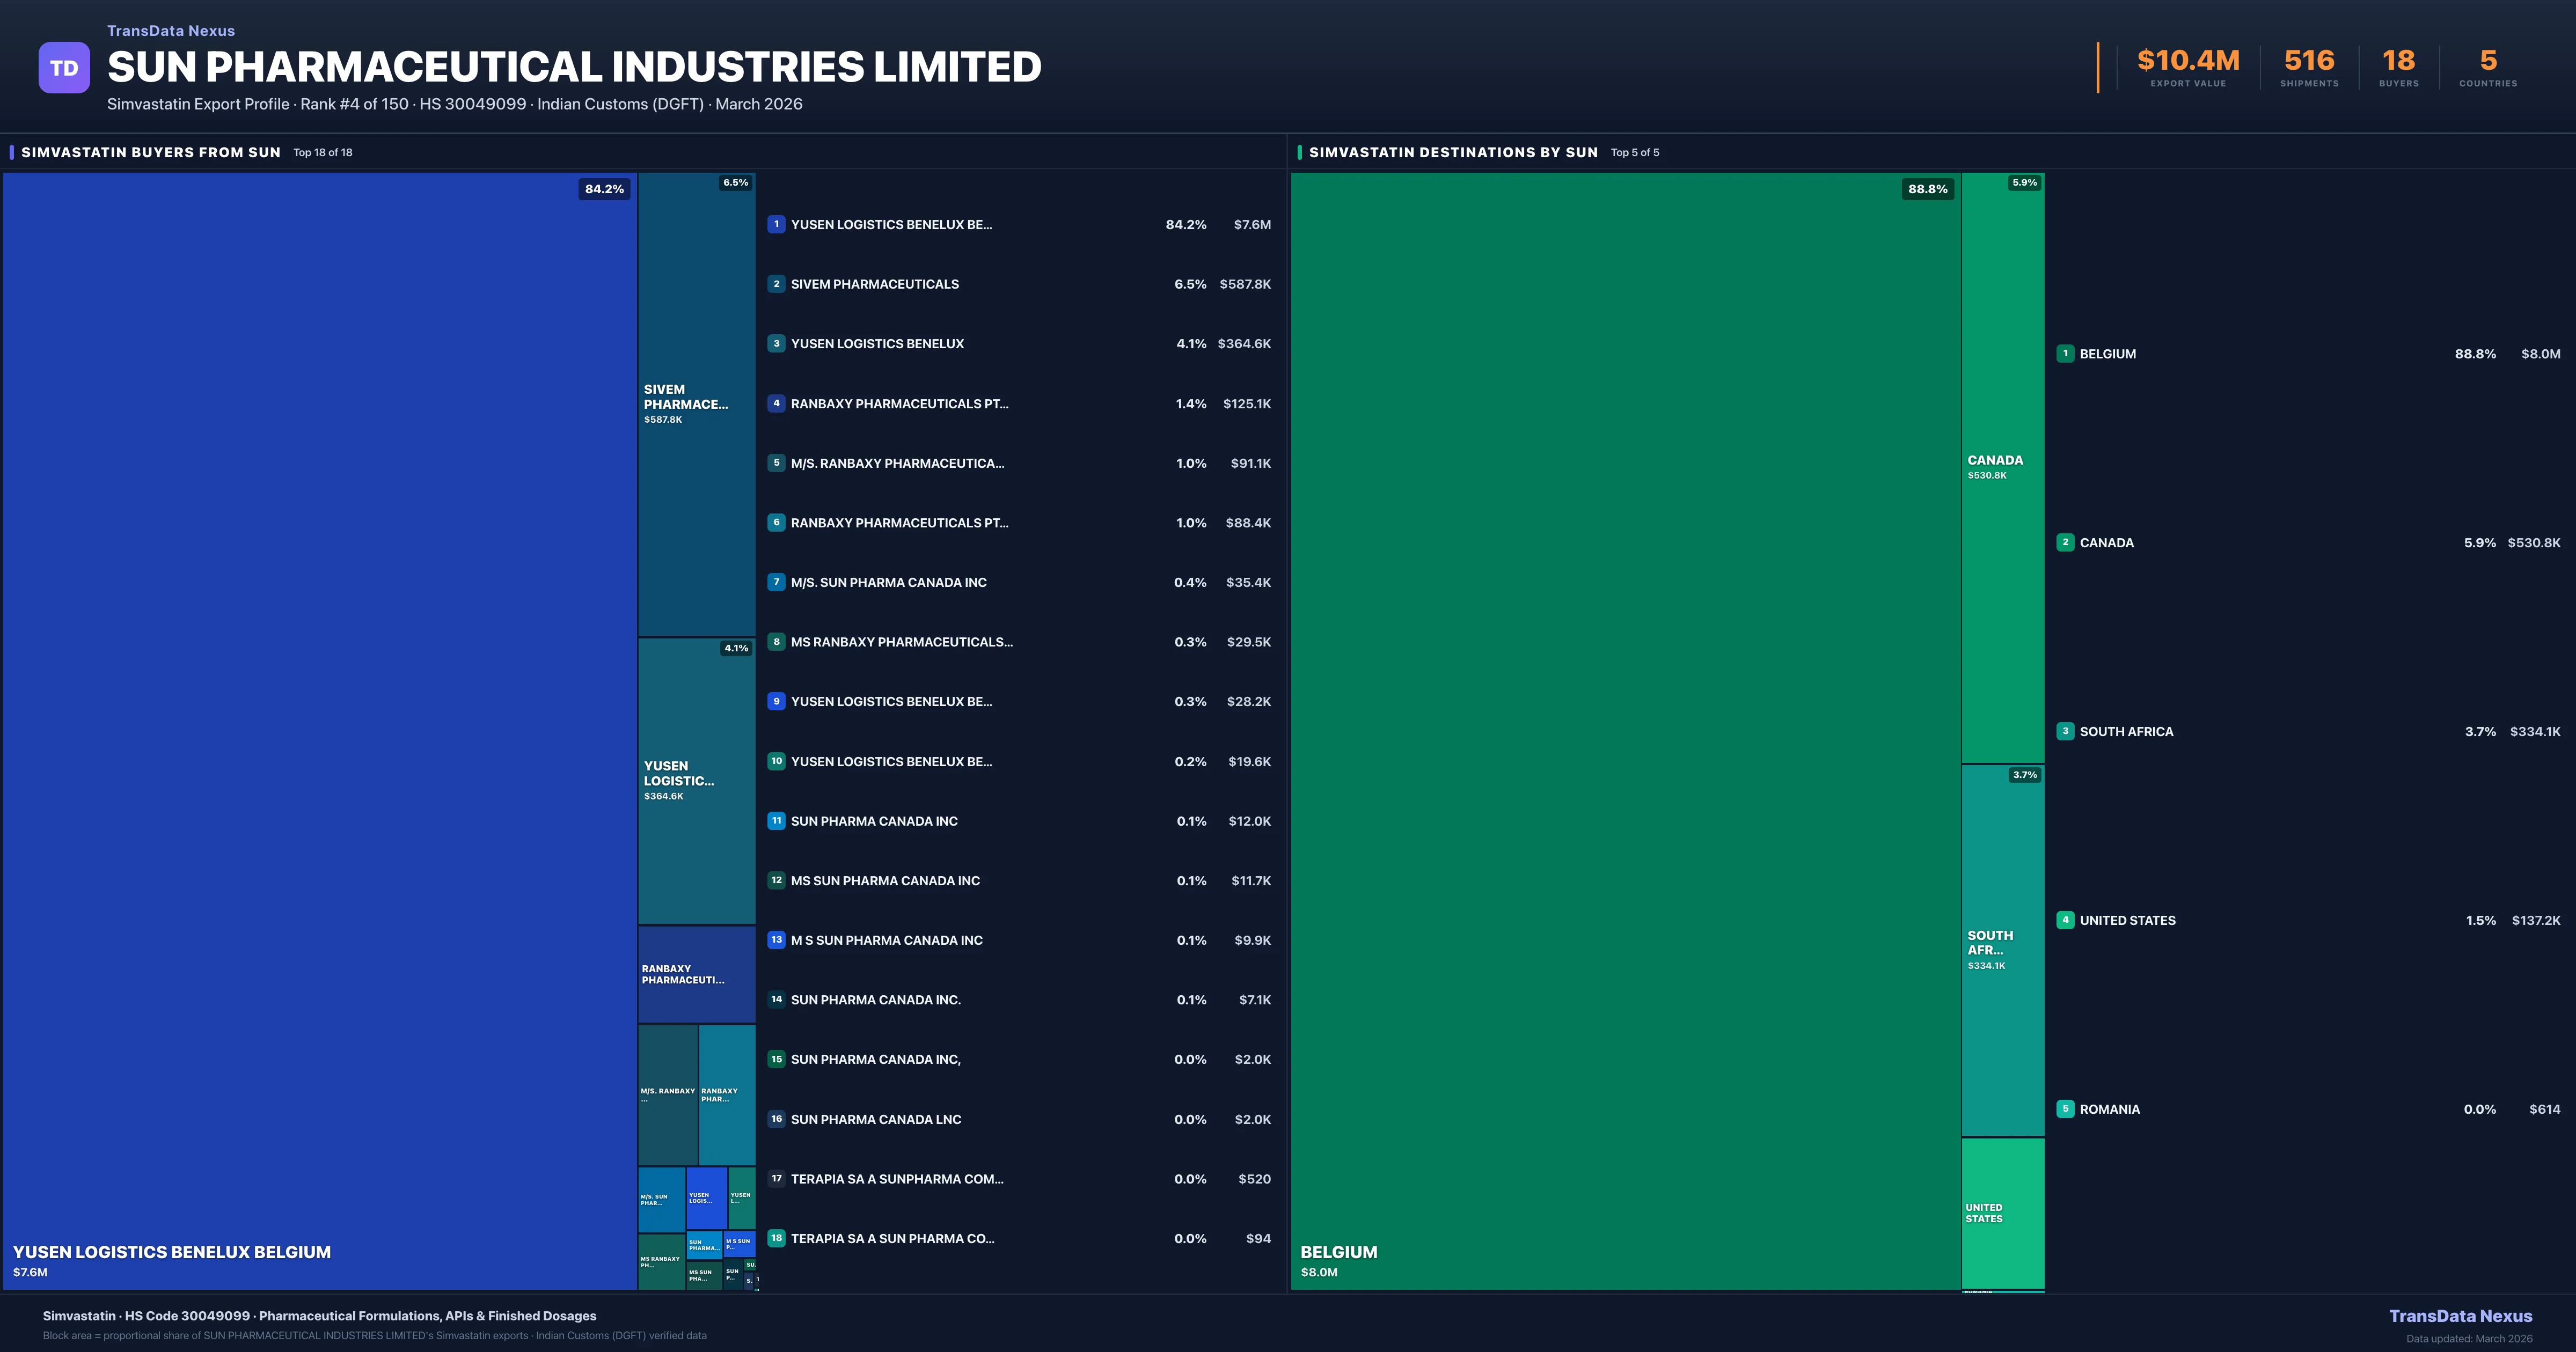Select the SIMVASTATIN DESTINATIONS BY SUN section header
Viewport: 2576px width, 1352px height.
pos(1452,152)
